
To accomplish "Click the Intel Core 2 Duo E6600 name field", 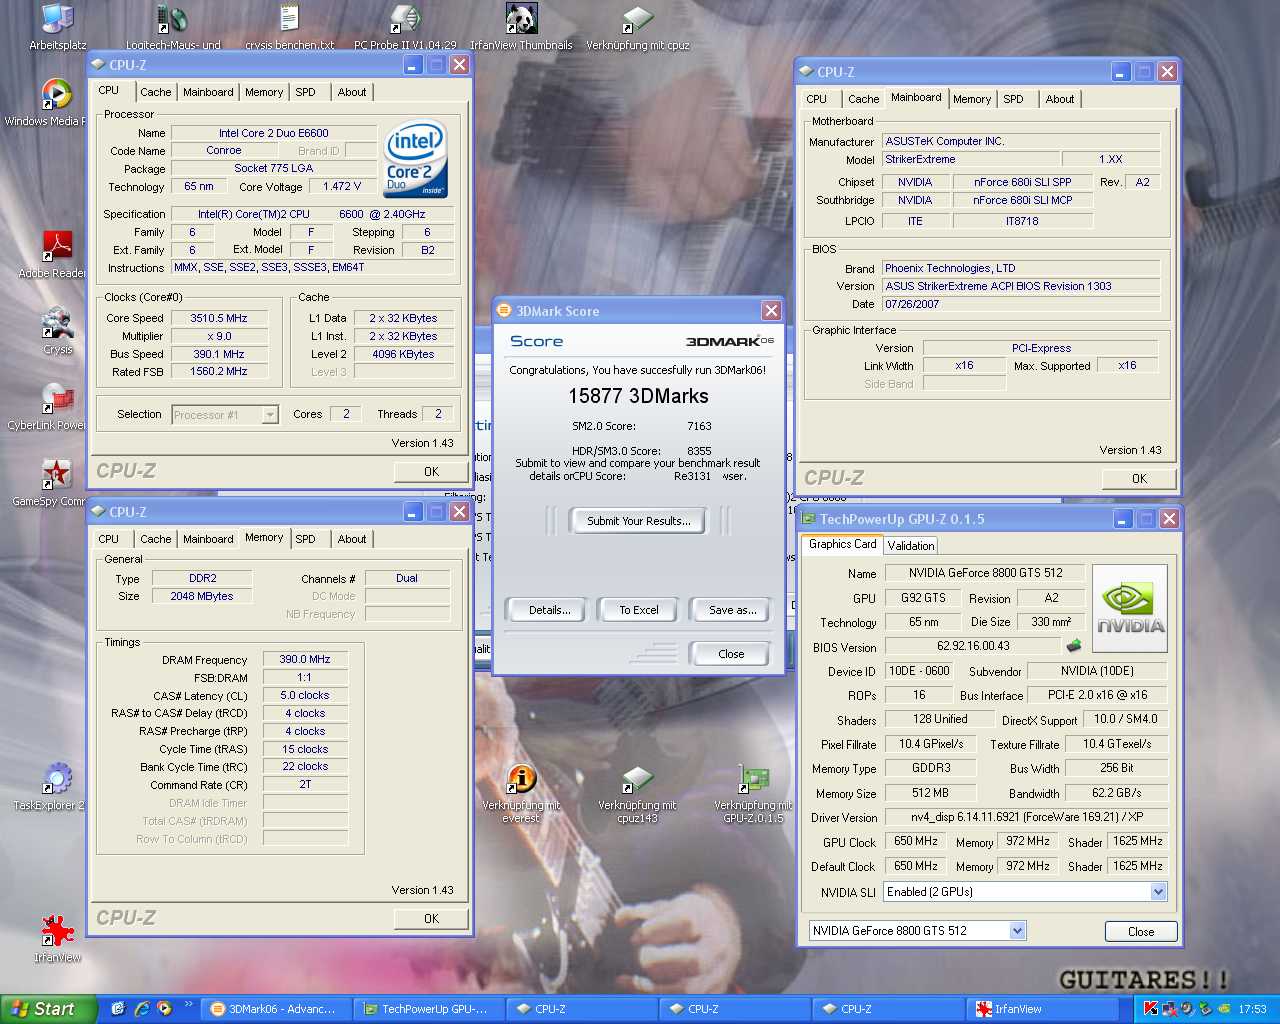I will click(274, 133).
